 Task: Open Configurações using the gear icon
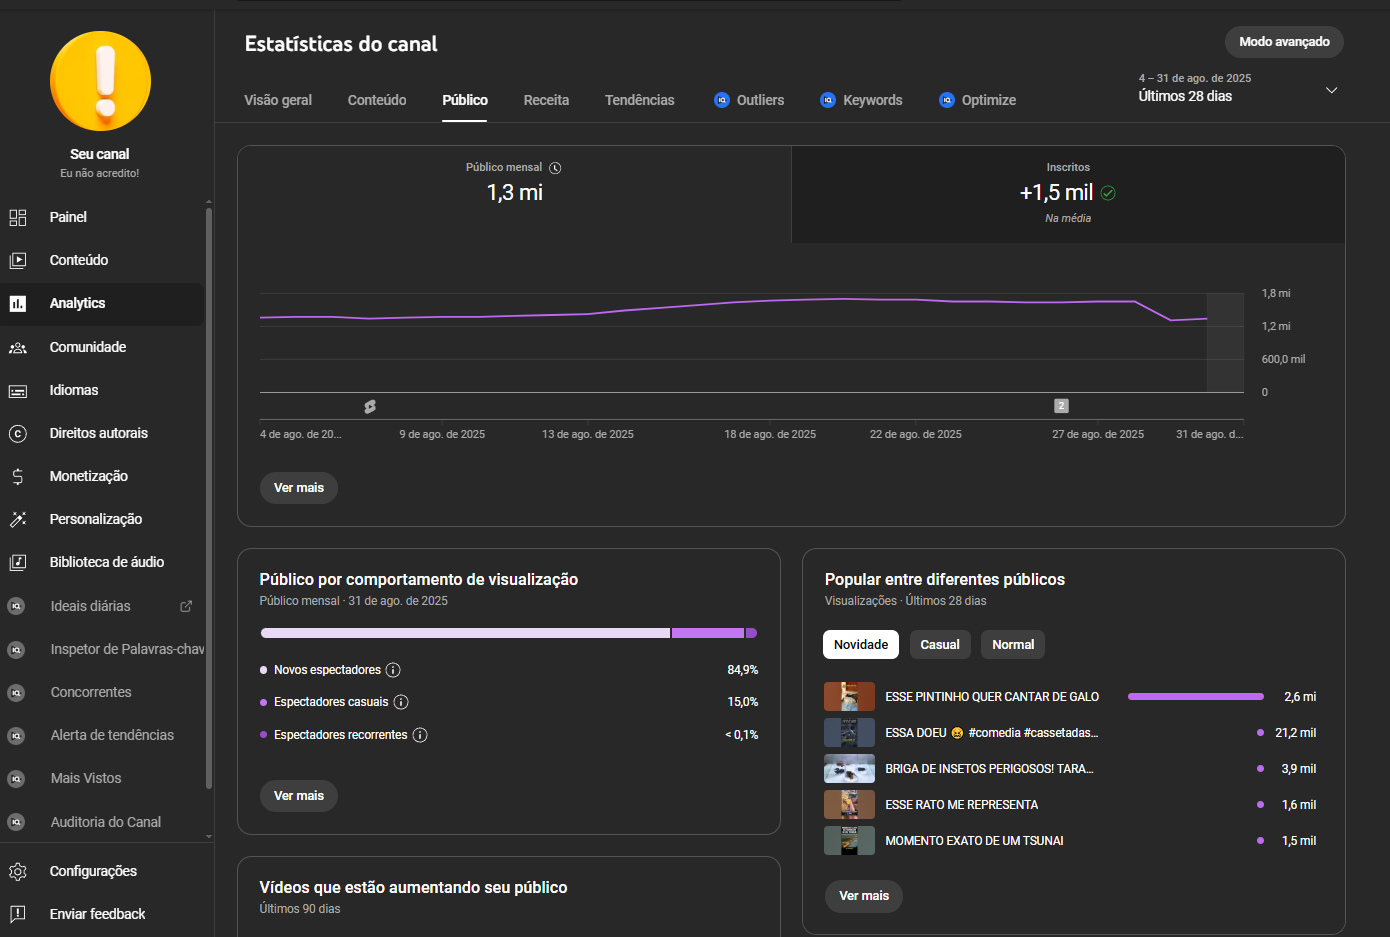point(18,871)
